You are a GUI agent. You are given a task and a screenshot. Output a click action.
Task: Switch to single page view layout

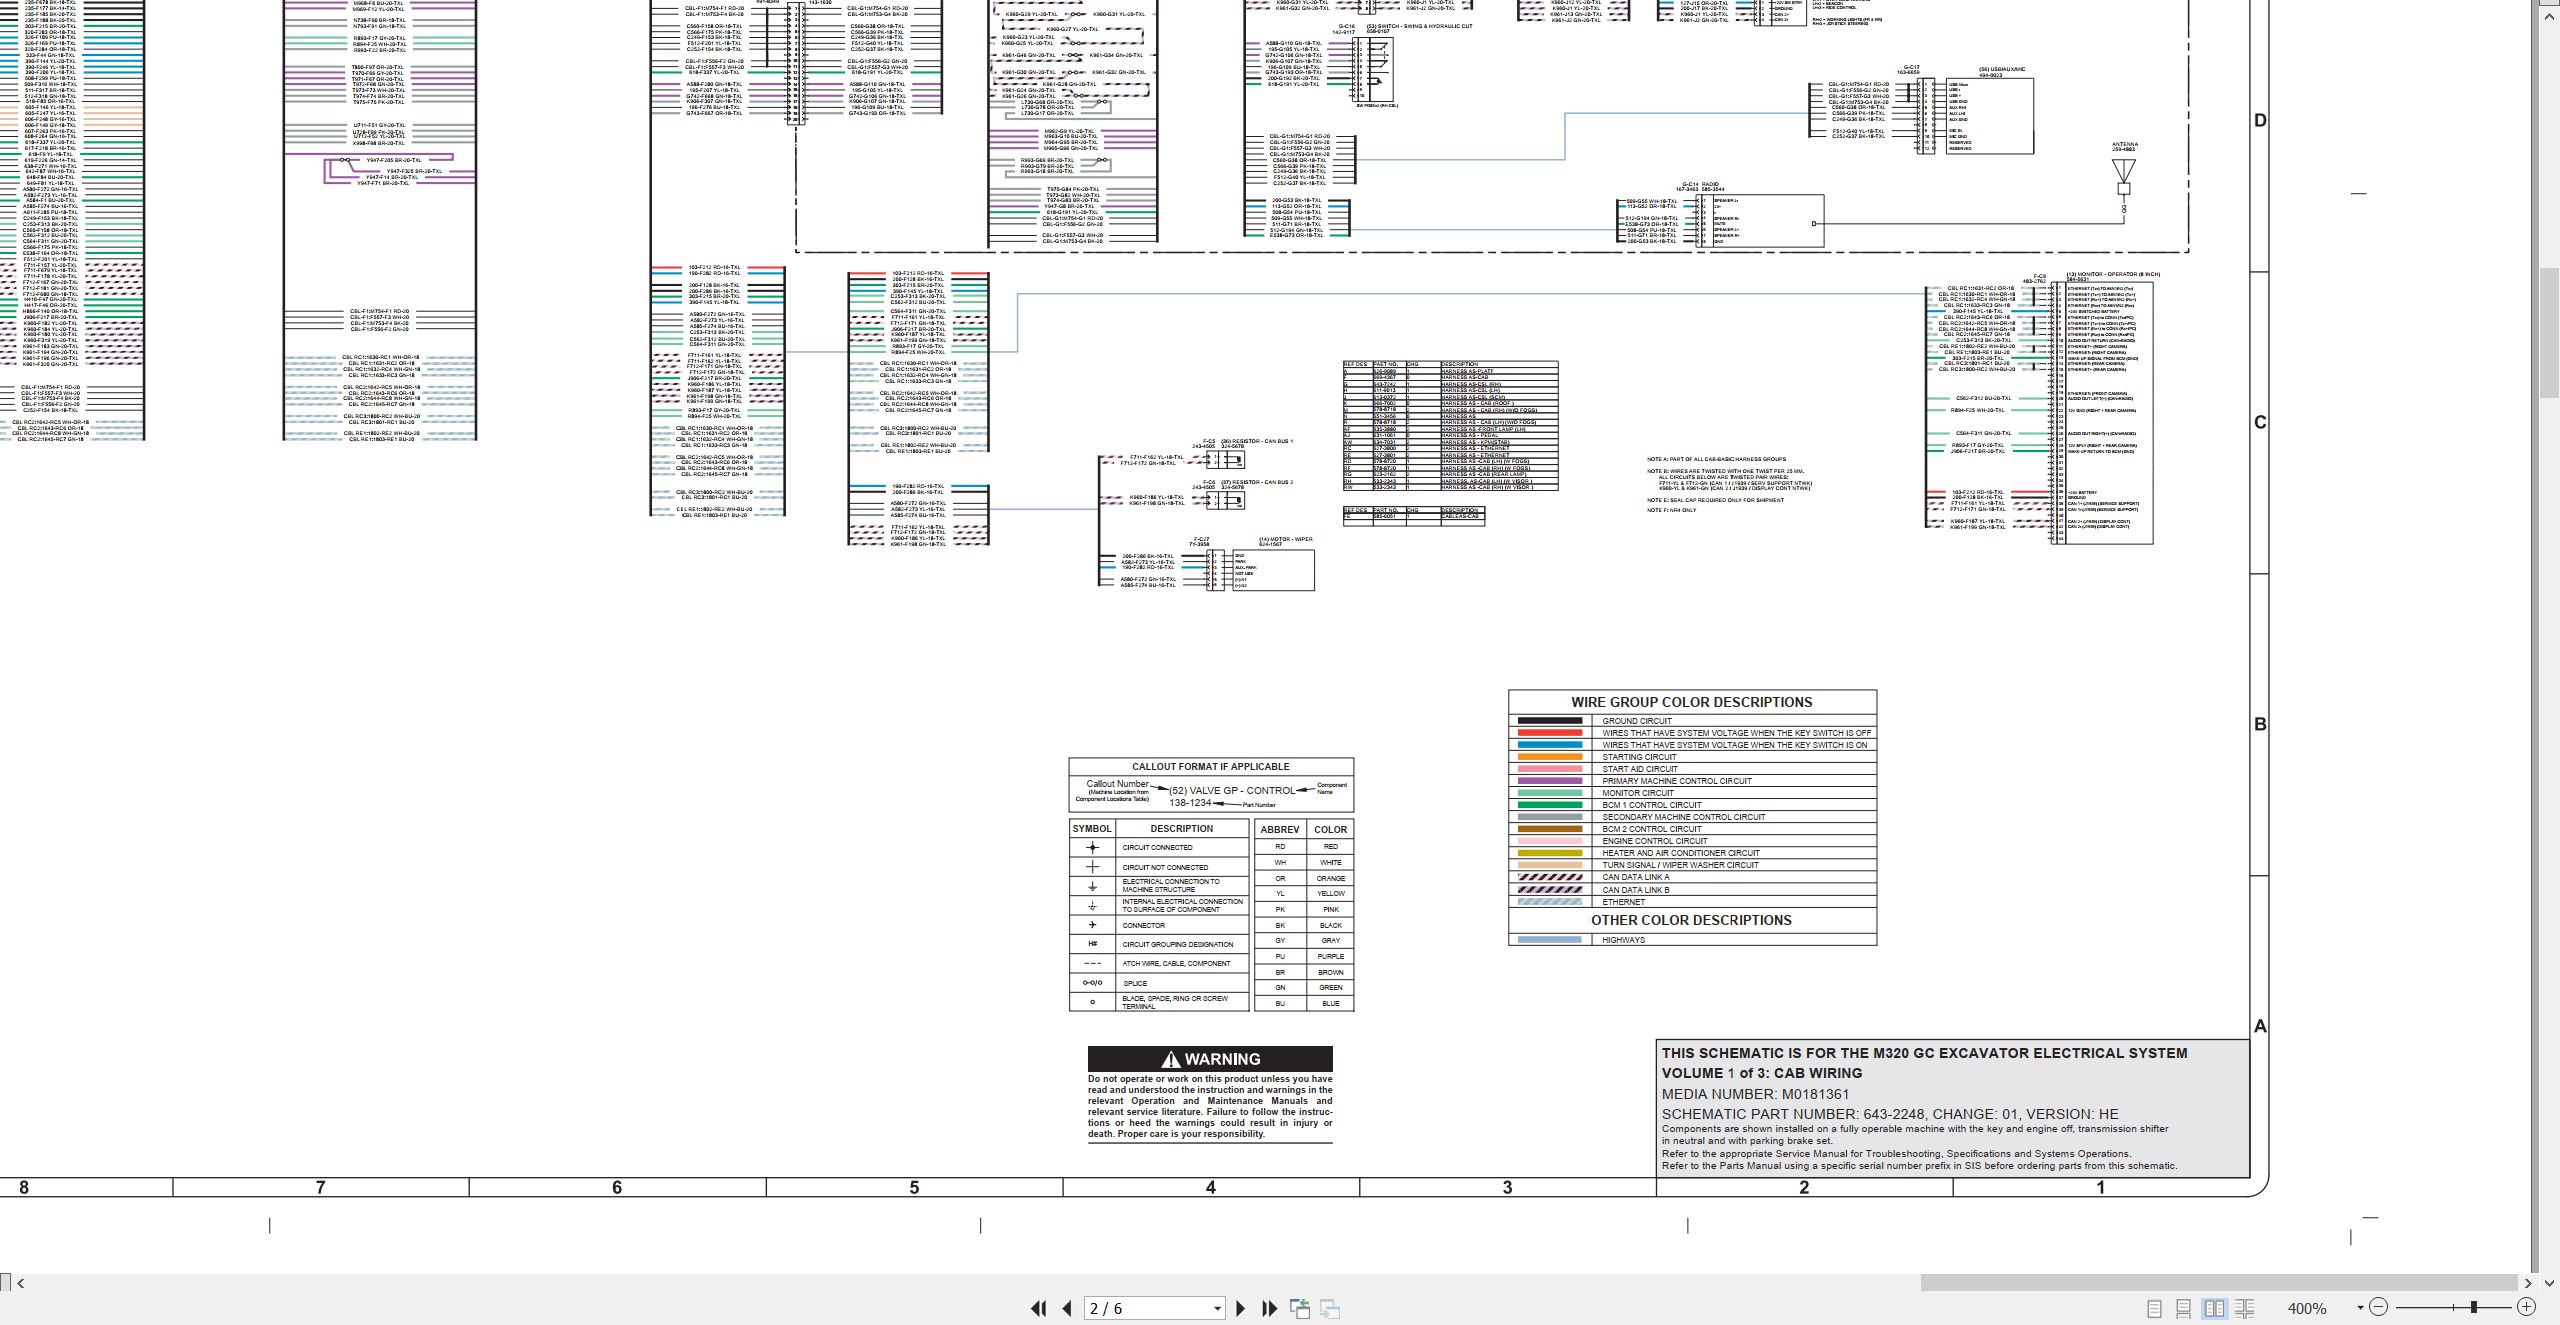[x=2155, y=1308]
